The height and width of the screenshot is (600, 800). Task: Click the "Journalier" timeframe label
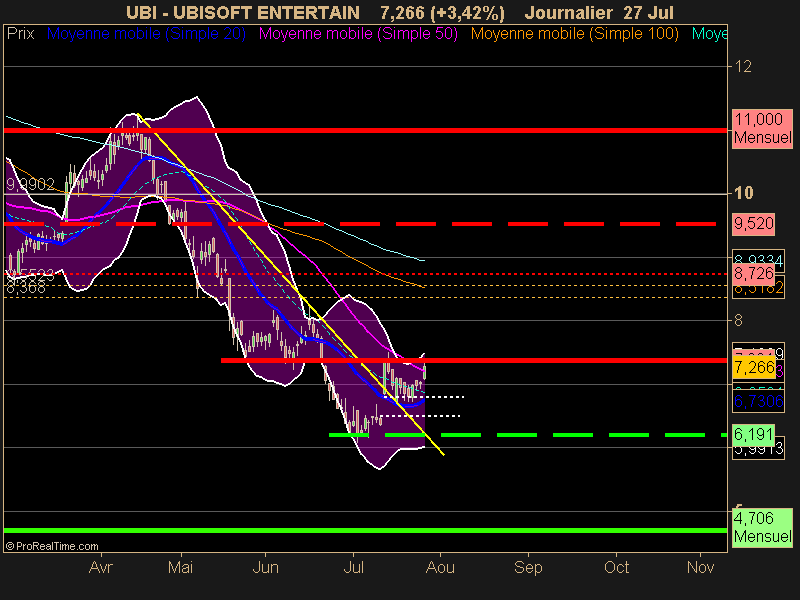pyautogui.click(x=568, y=13)
